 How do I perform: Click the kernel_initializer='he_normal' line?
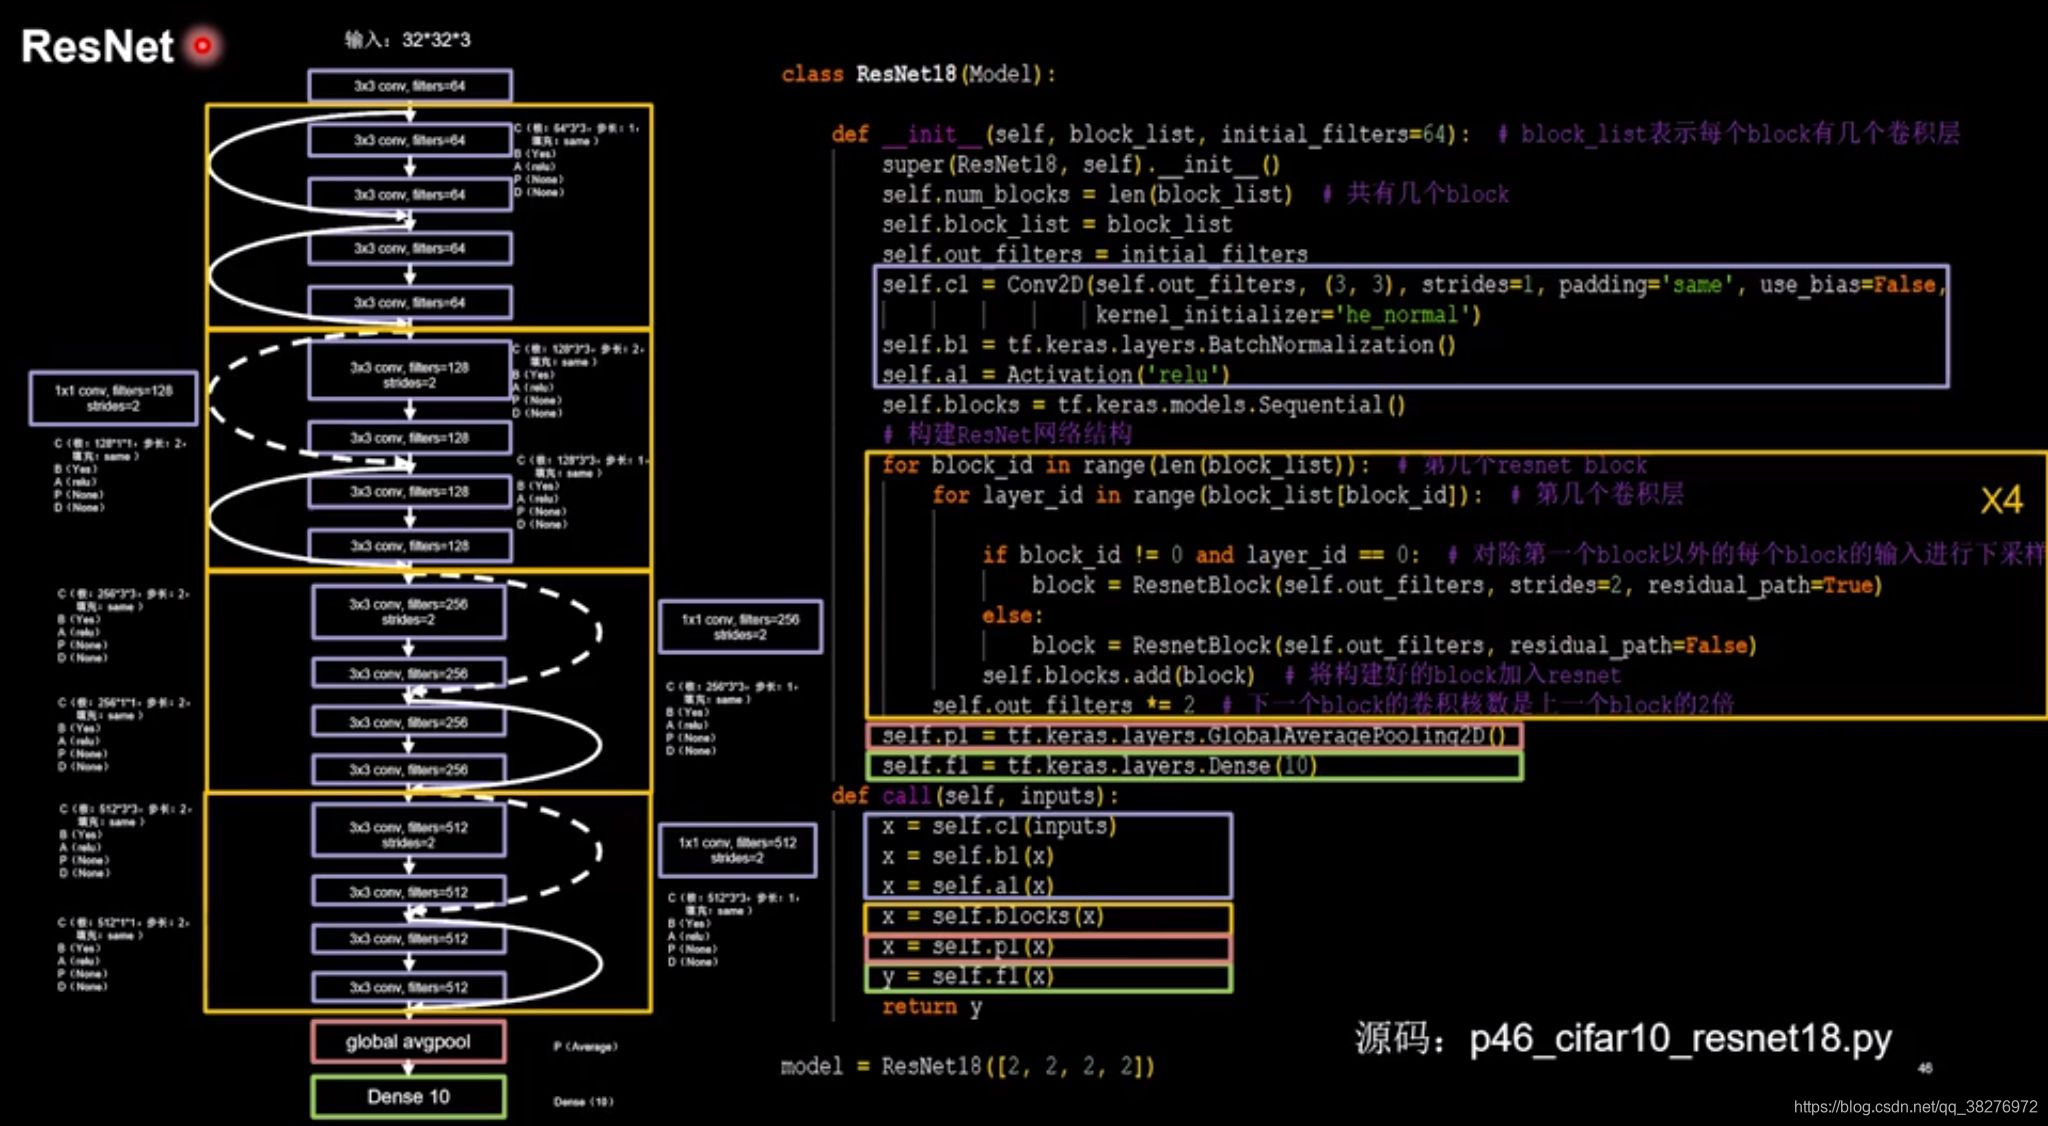[x=1287, y=314]
